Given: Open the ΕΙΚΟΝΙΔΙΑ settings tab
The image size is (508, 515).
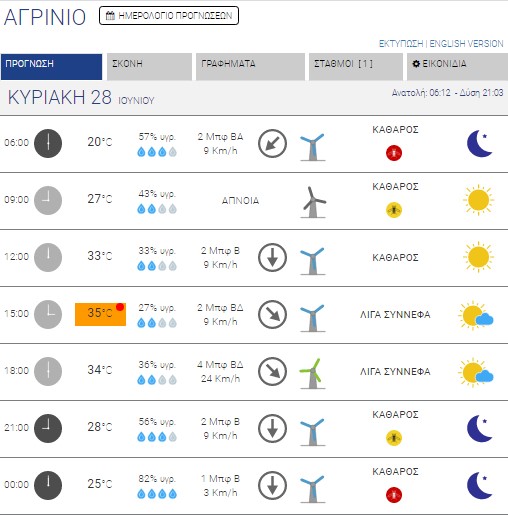Looking at the screenshot, I should click(457, 67).
